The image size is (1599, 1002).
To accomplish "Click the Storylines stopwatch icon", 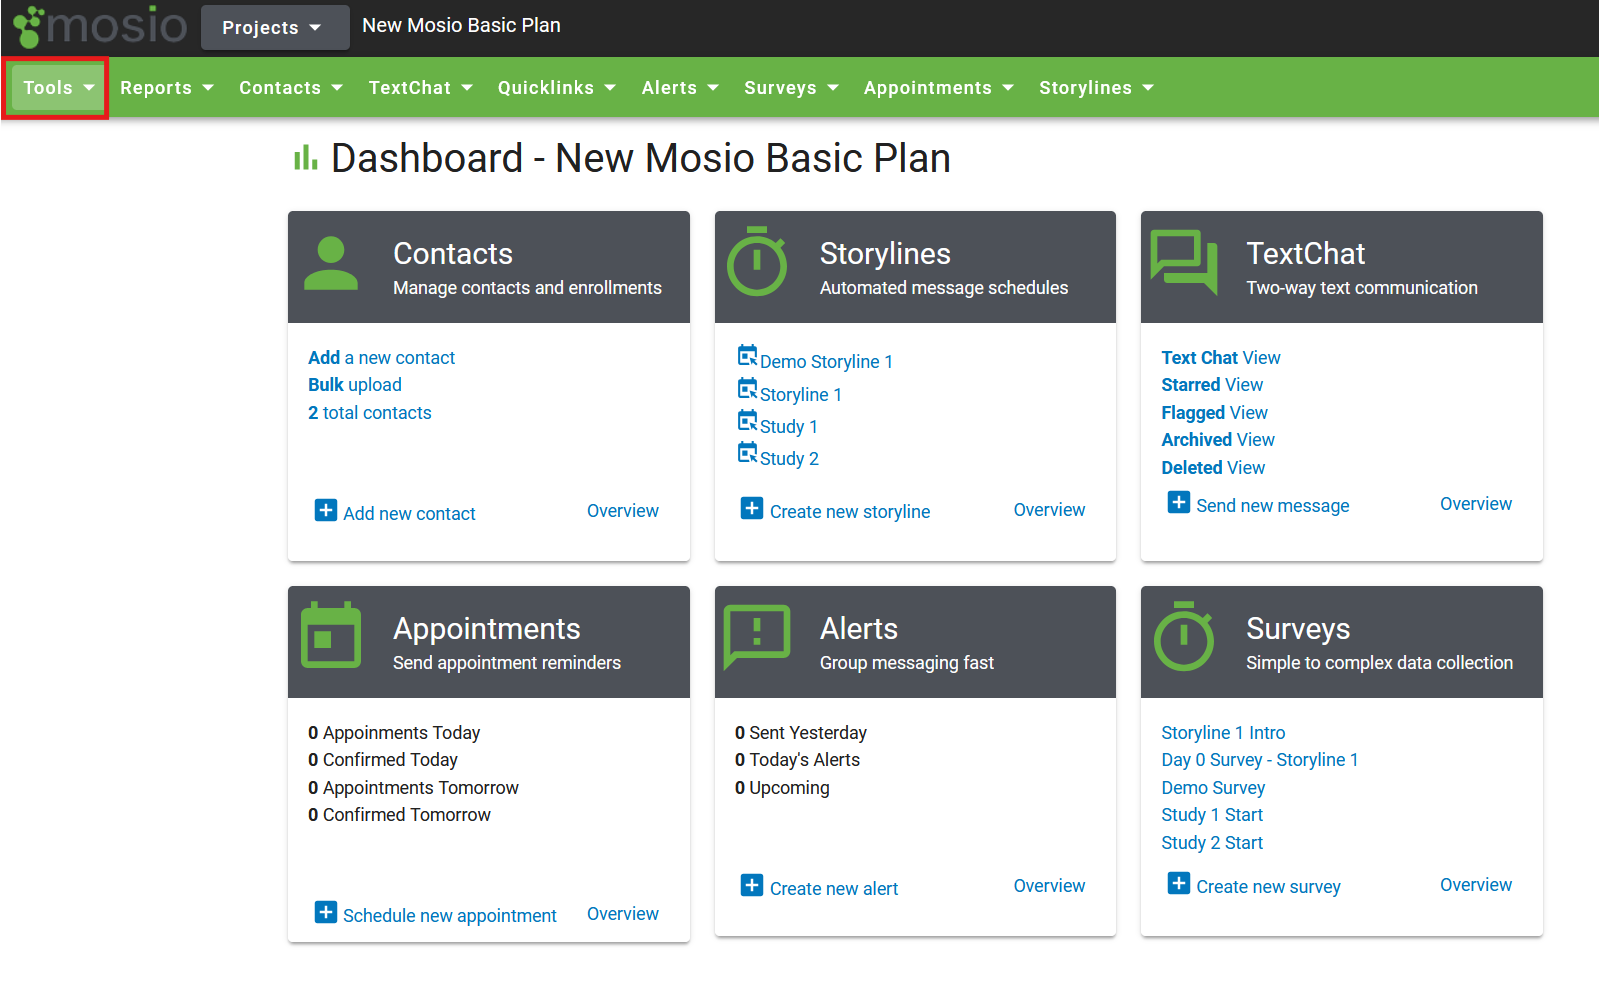I will 757,261.
